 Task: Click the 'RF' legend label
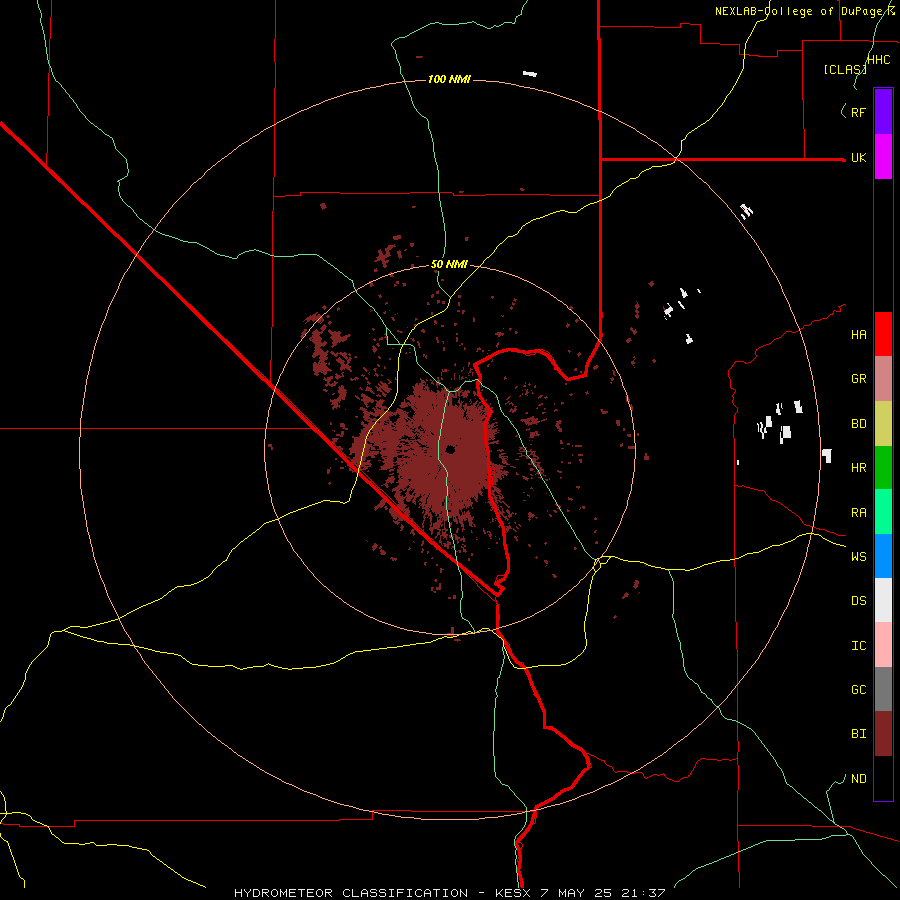[858, 112]
